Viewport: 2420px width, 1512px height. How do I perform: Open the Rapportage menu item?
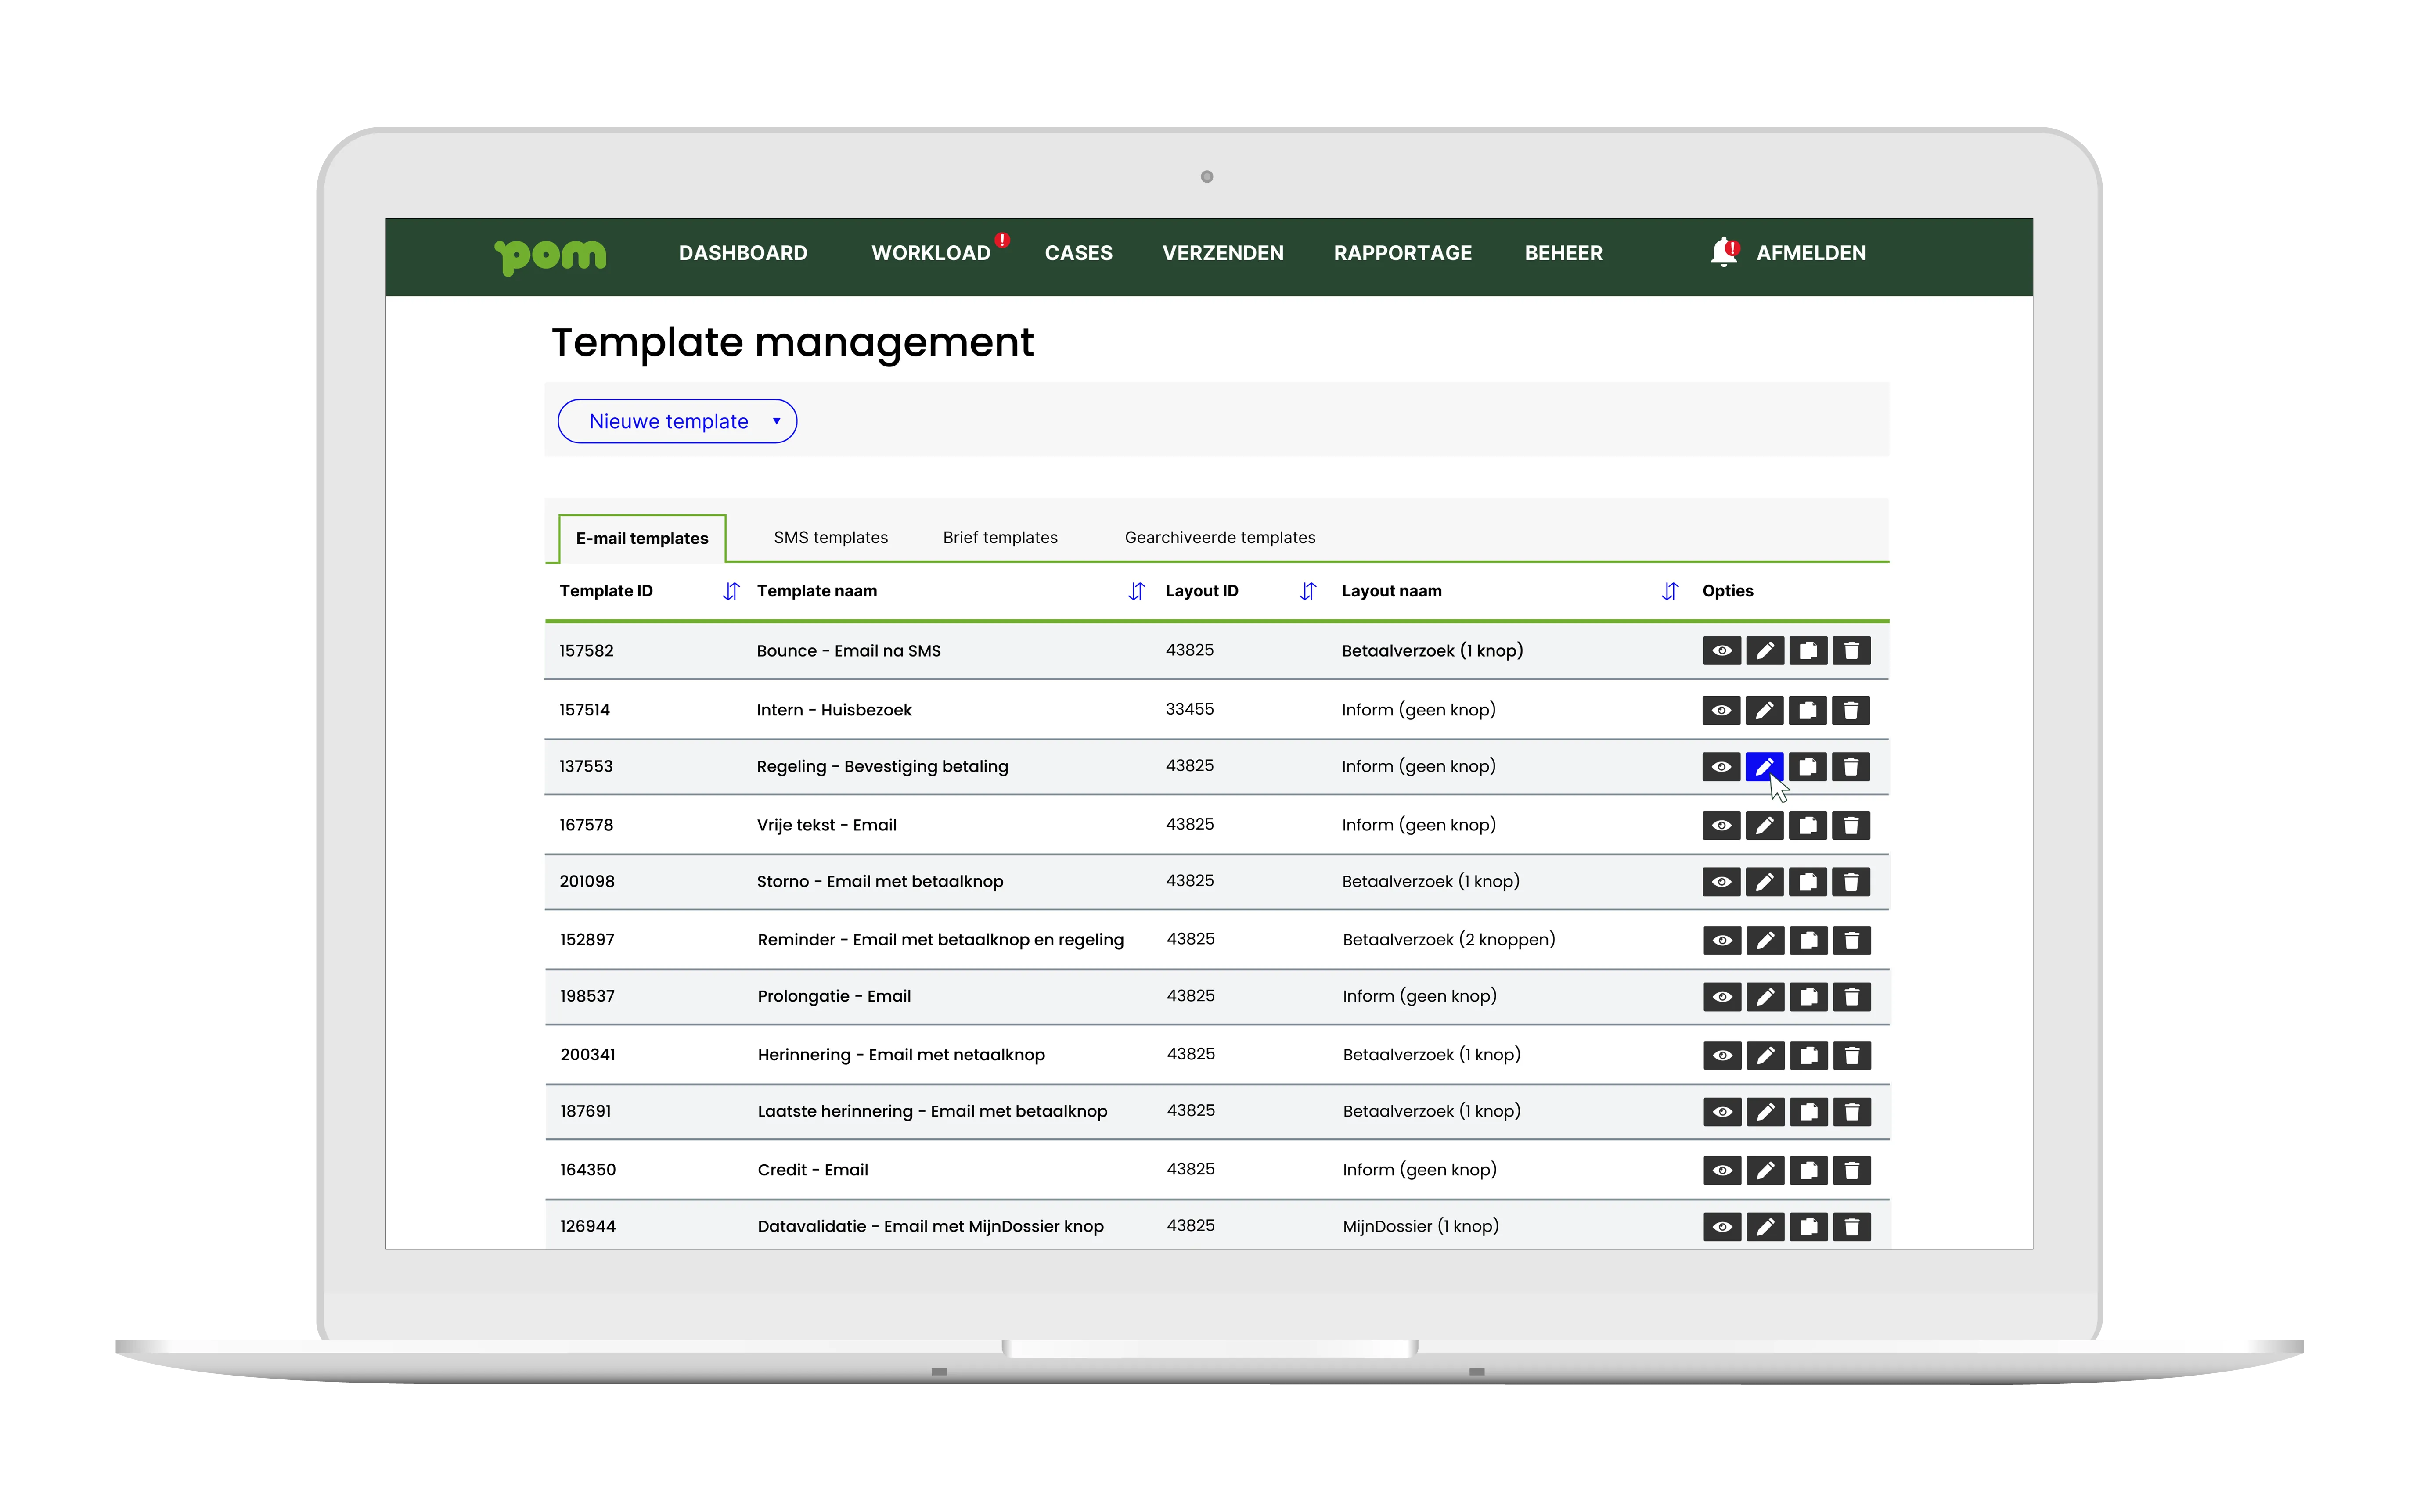tap(1403, 253)
